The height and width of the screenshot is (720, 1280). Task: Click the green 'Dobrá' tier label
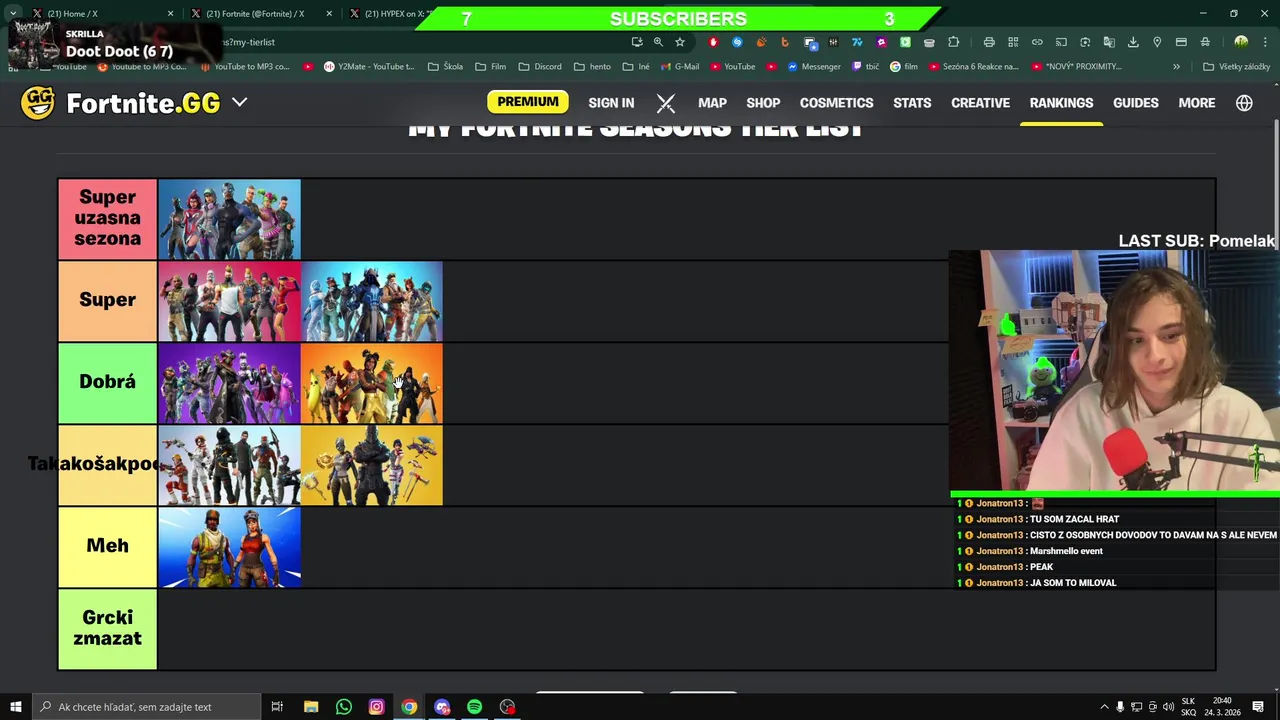coord(107,383)
